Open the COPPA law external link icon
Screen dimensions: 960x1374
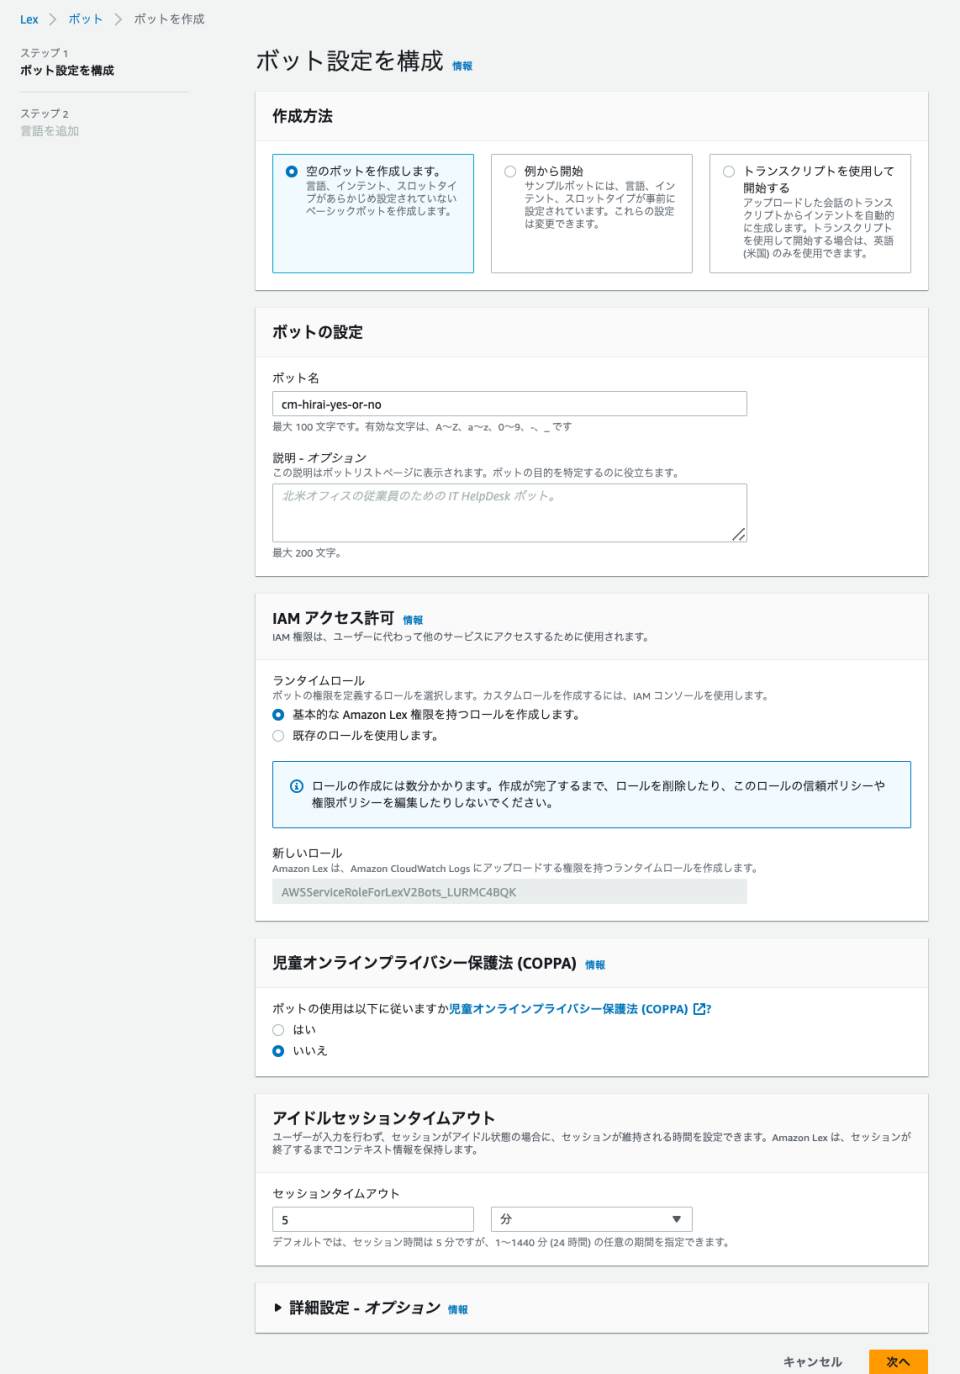point(697,1009)
